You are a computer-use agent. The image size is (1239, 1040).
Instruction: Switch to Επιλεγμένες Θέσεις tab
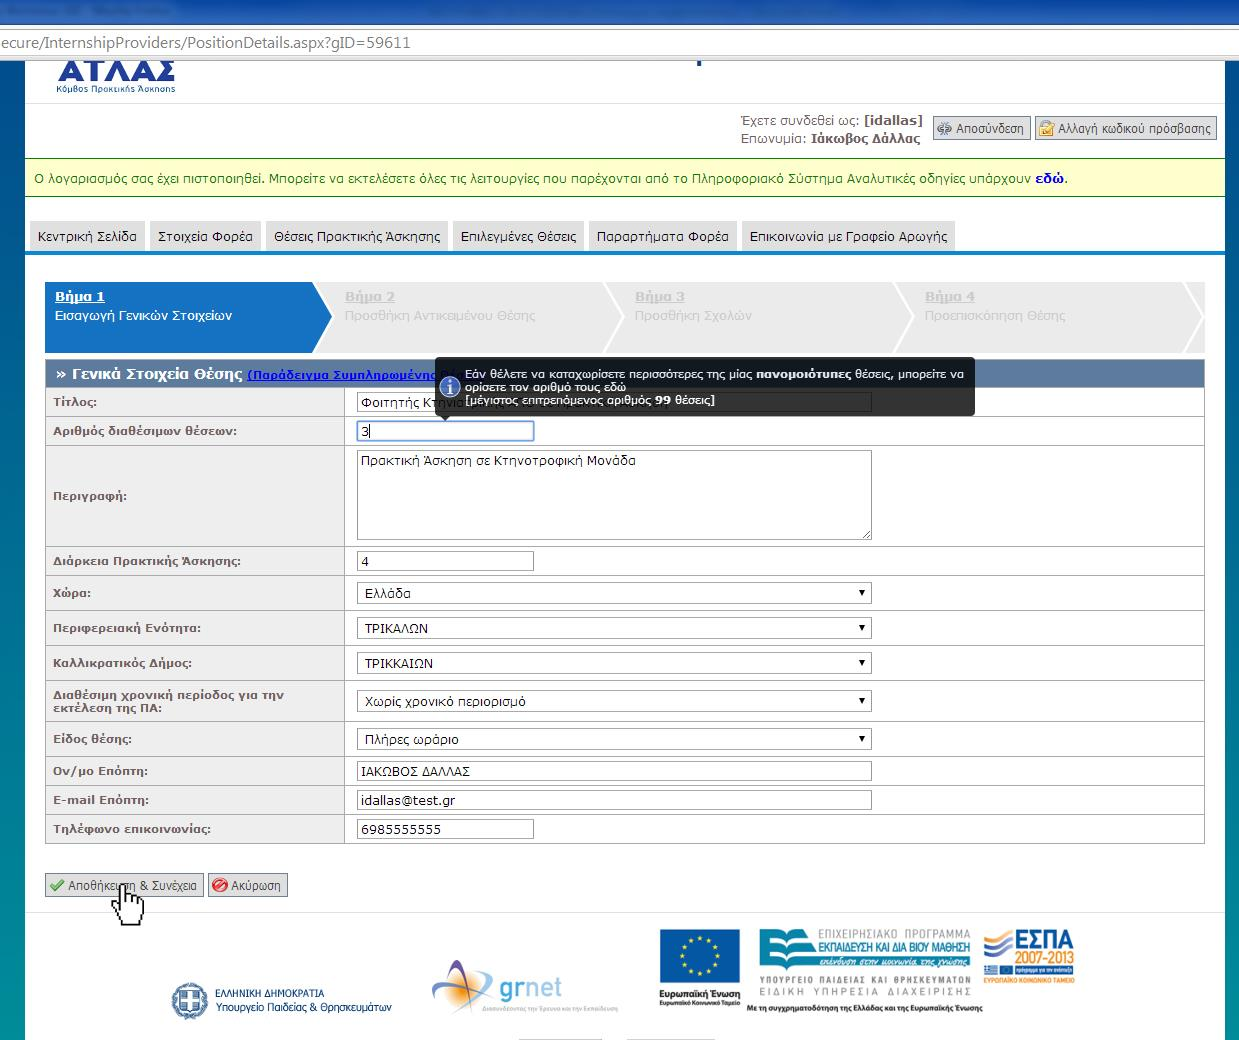tap(518, 236)
